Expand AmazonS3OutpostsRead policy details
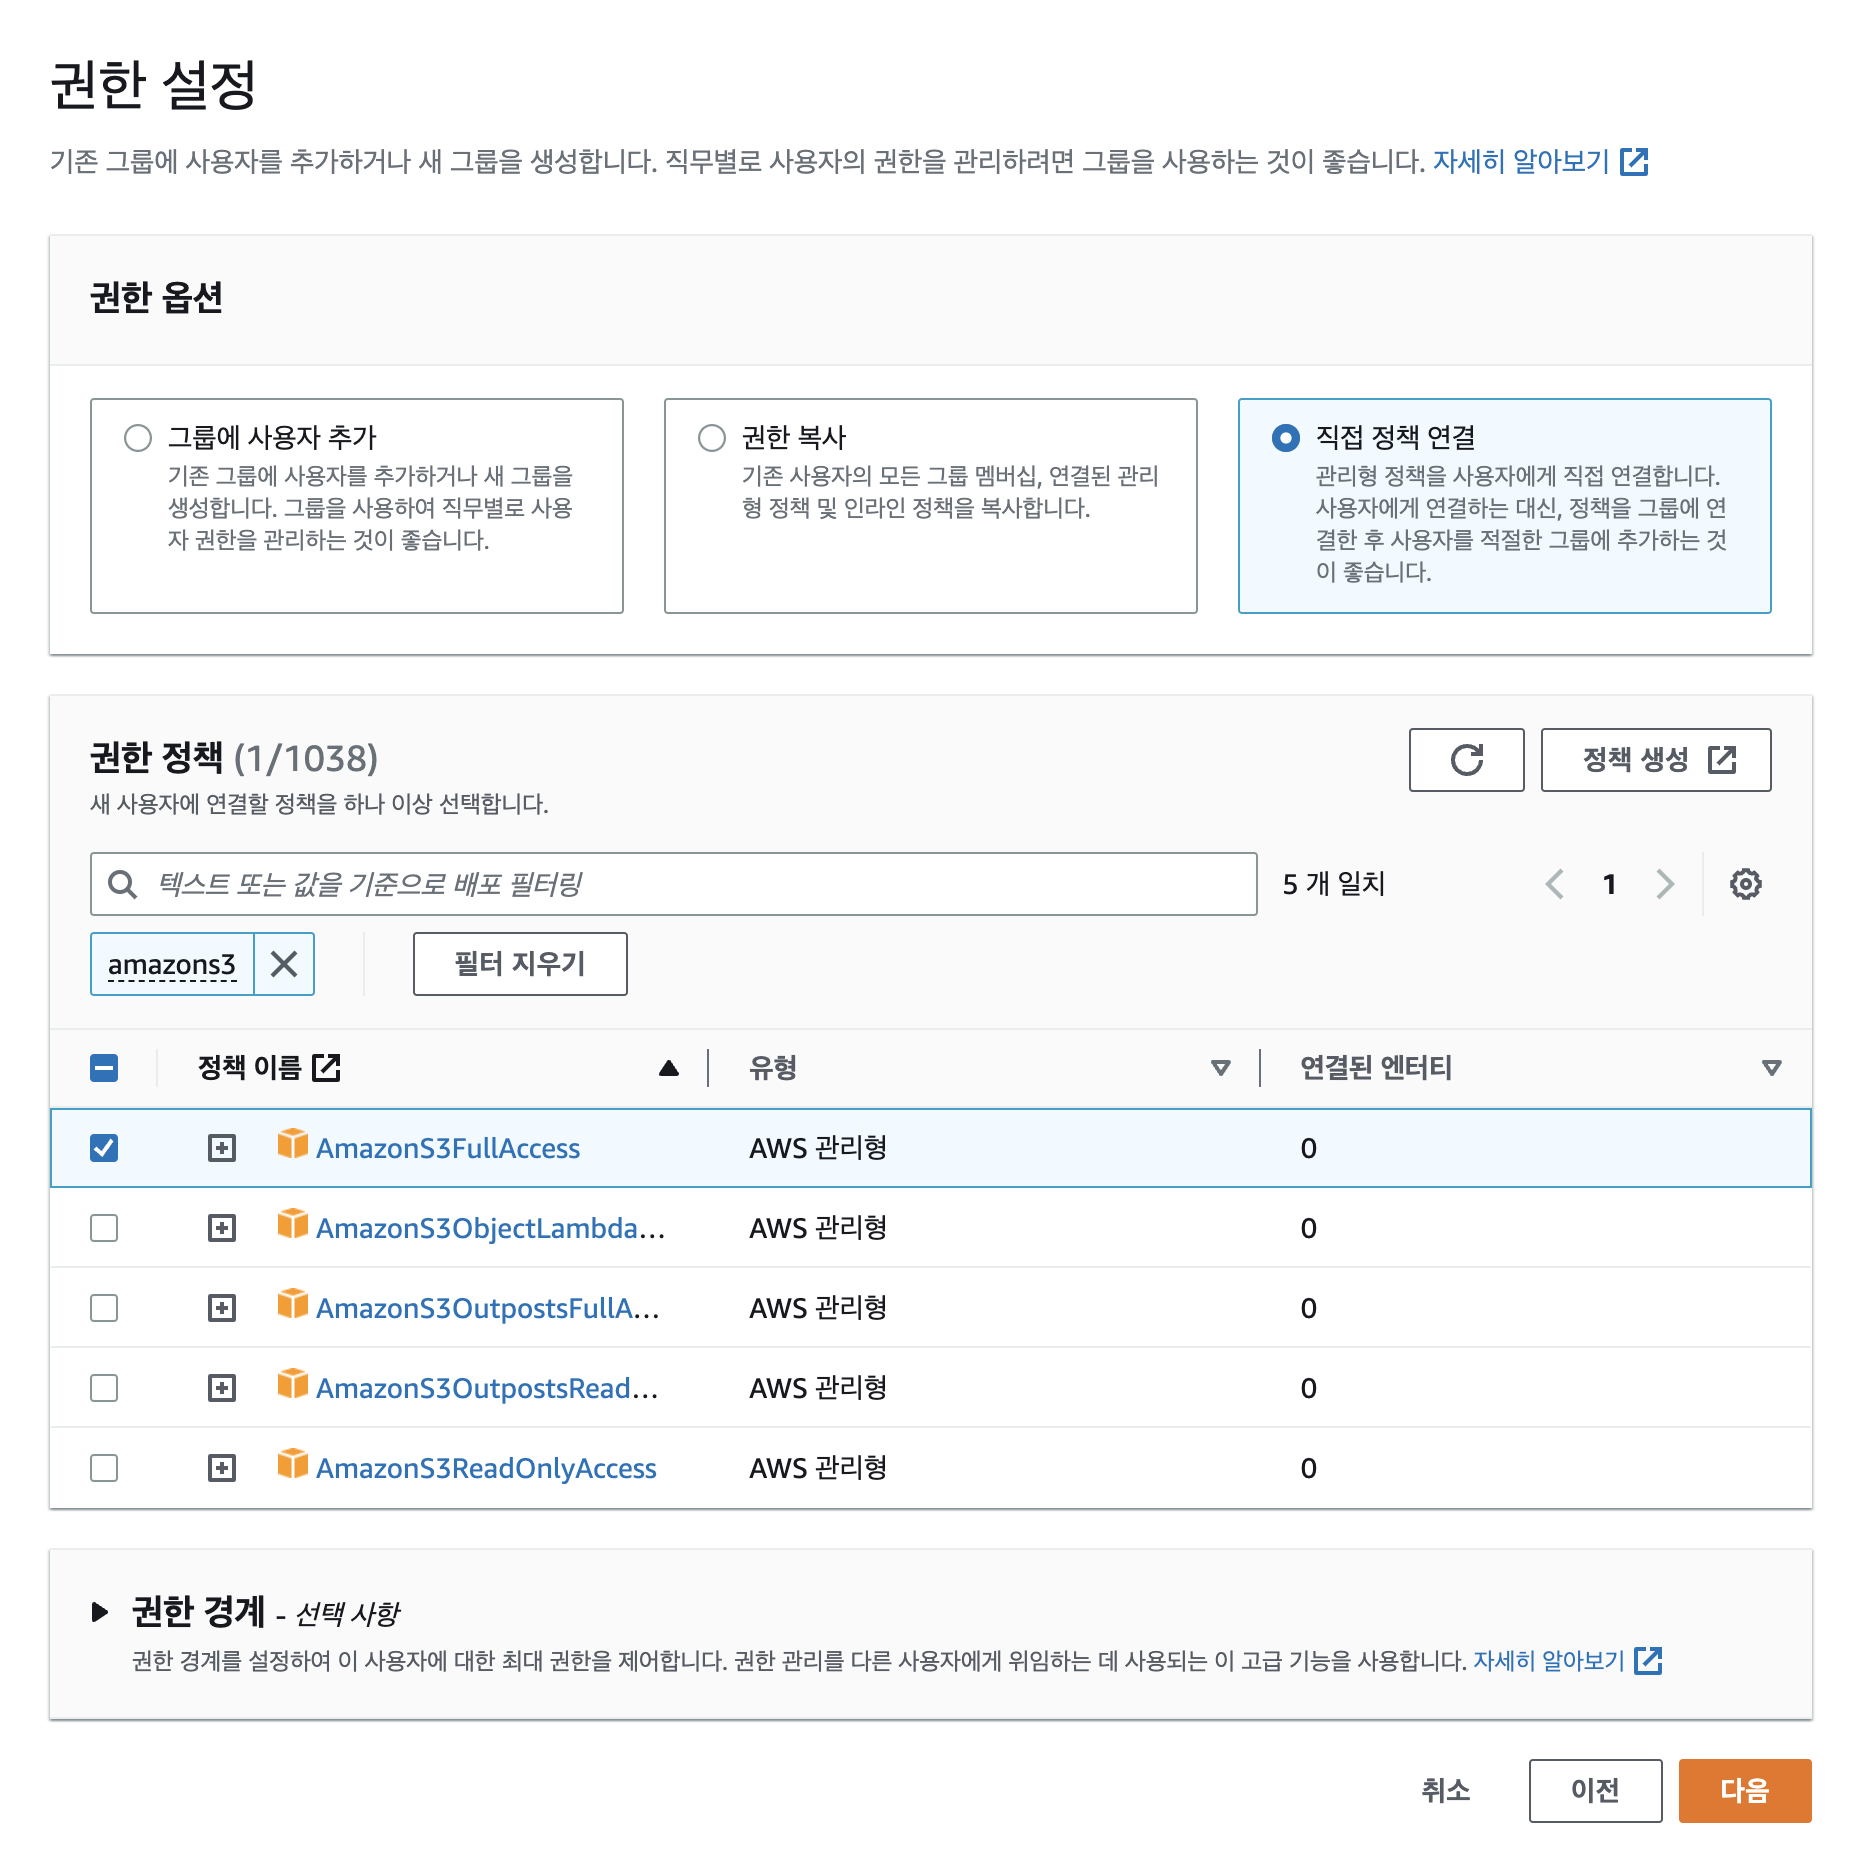The width and height of the screenshot is (1850, 1874). (x=222, y=1388)
